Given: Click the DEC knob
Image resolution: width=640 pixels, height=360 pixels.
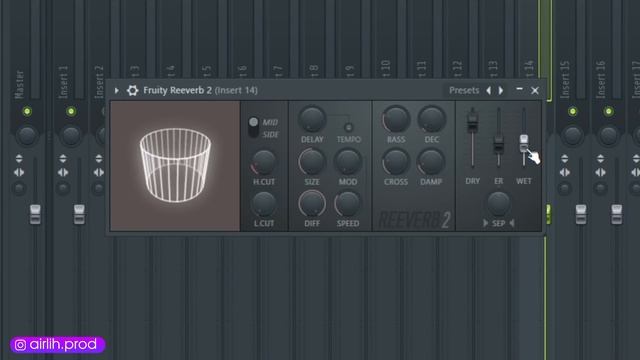Looking at the screenshot, I should (x=431, y=119).
